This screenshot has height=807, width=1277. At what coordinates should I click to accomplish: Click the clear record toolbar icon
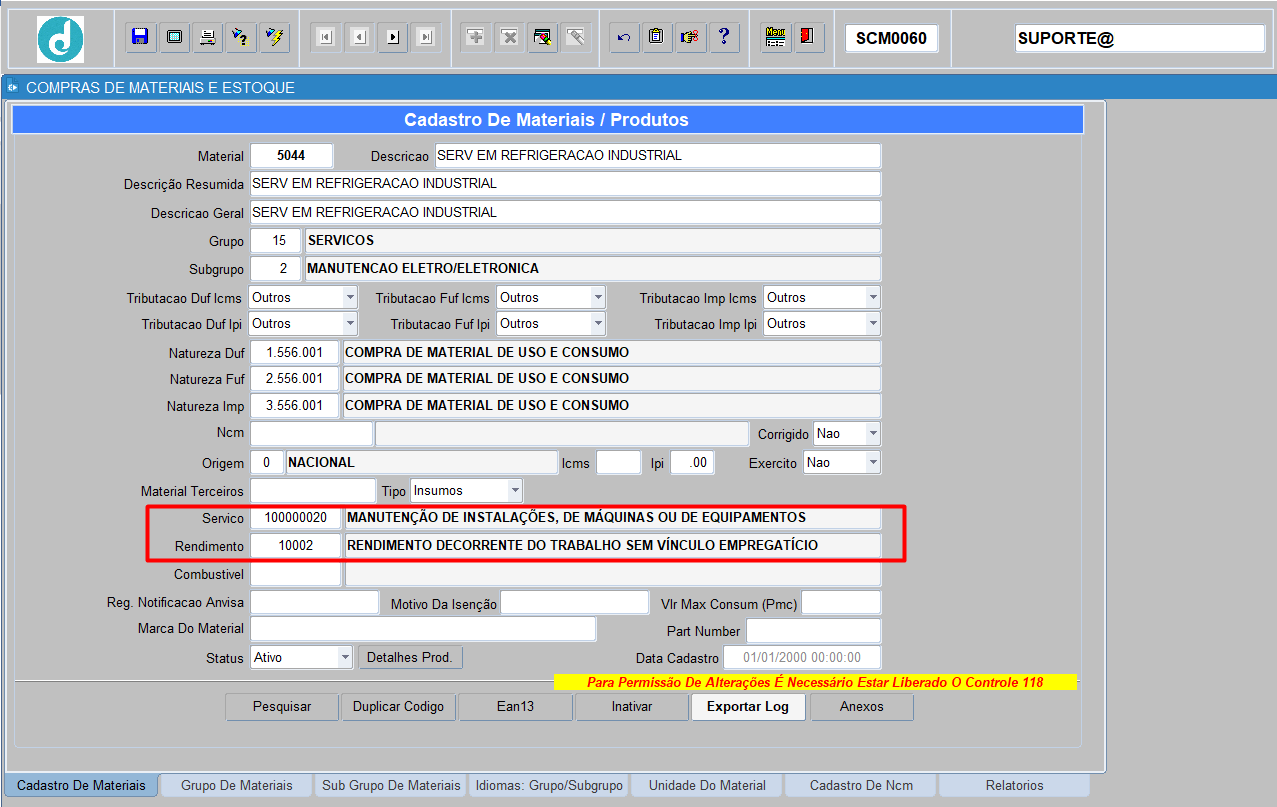coord(542,37)
